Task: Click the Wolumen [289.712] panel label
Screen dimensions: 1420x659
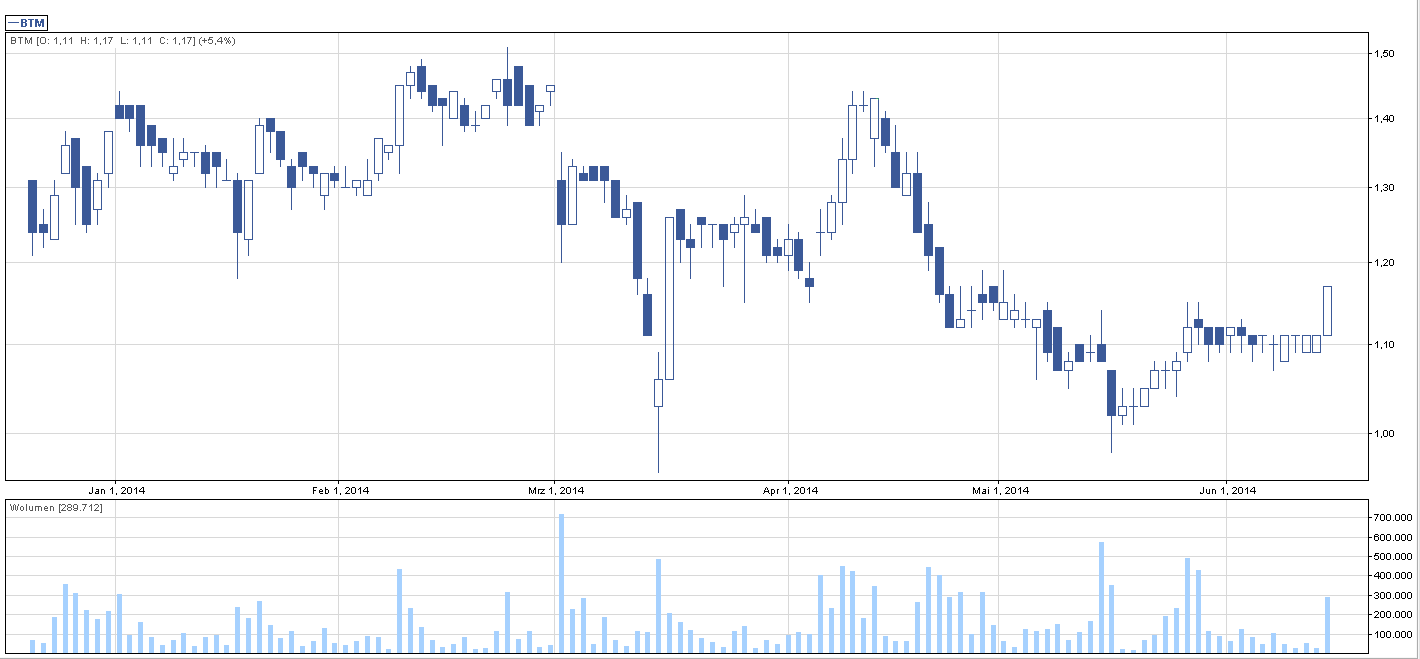Action: pyautogui.click(x=56, y=508)
